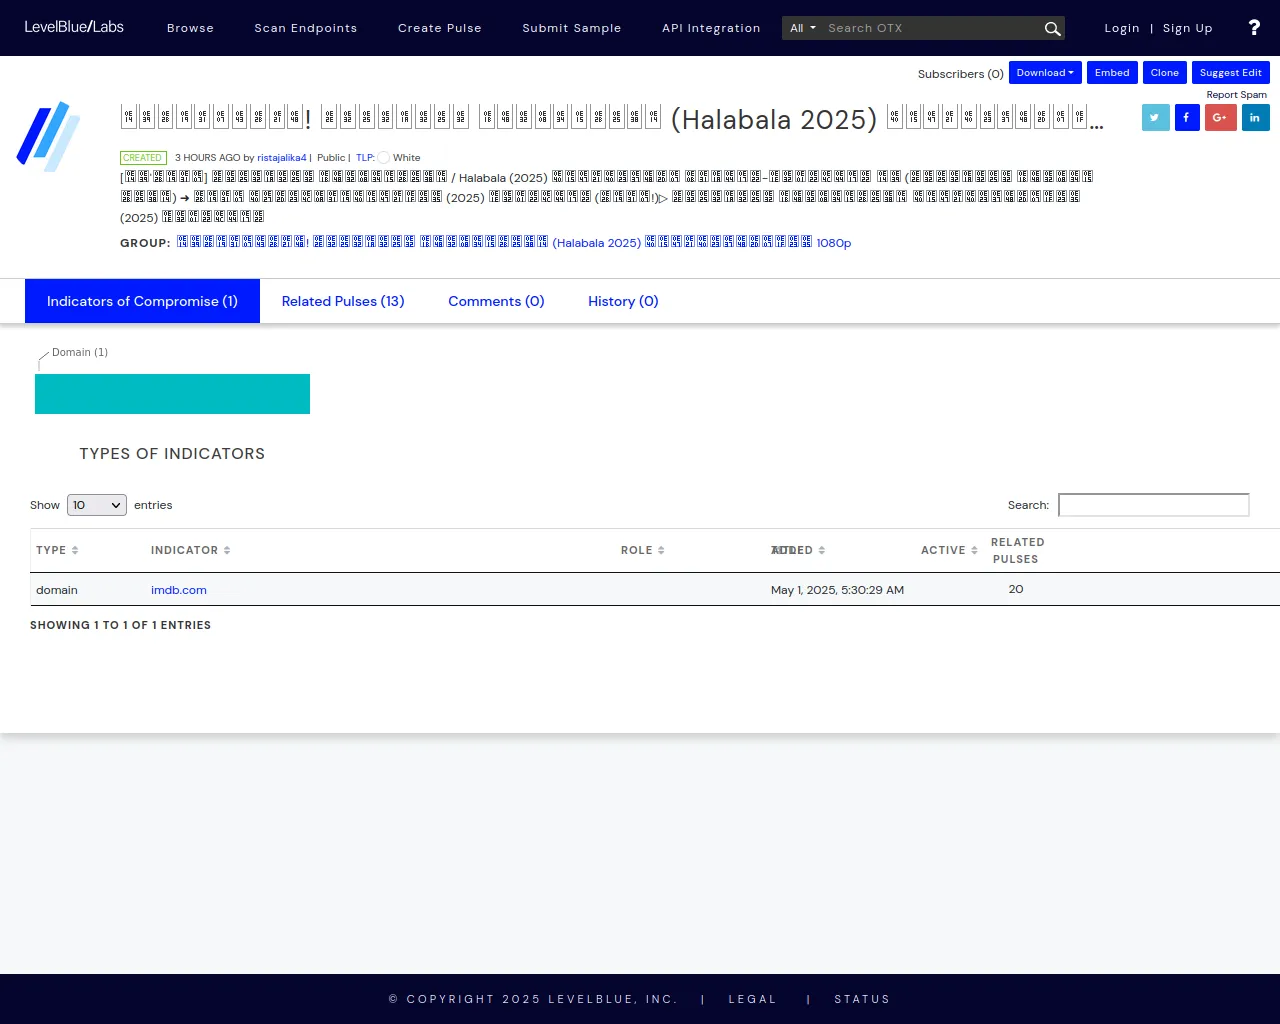Sort table by Active column
The height and width of the screenshot is (1024, 1280).
click(949, 550)
